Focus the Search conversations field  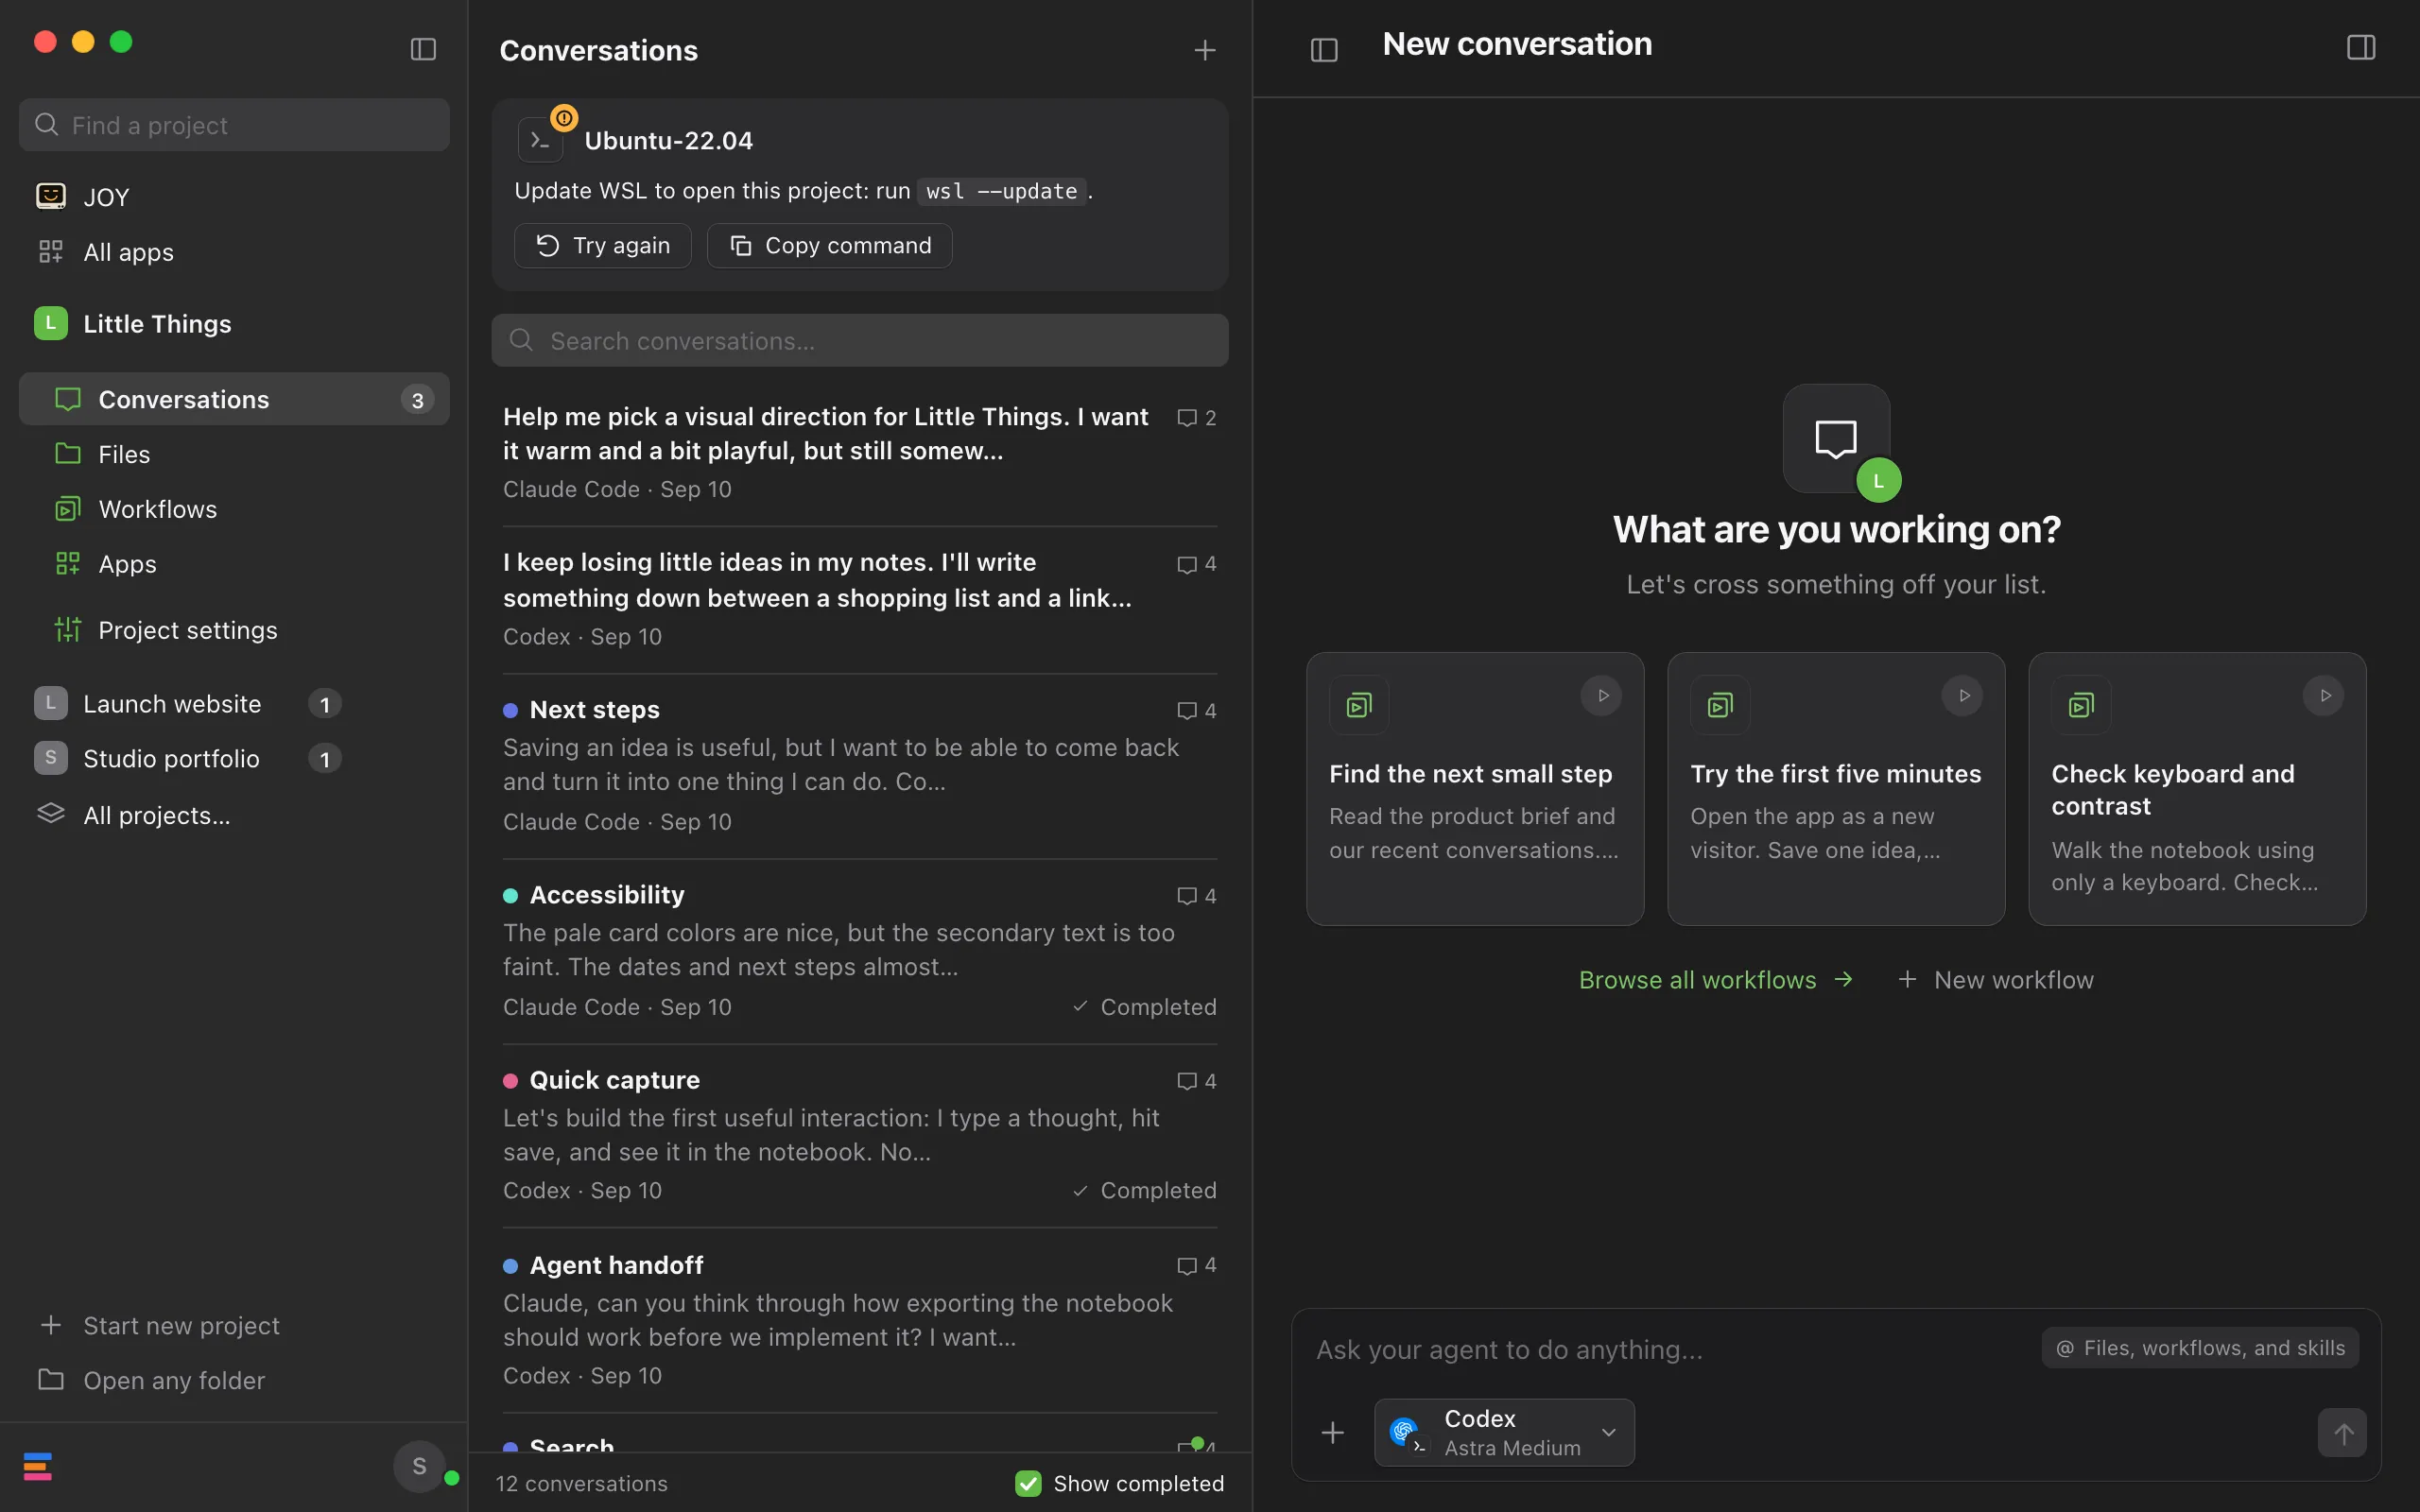[859, 341]
